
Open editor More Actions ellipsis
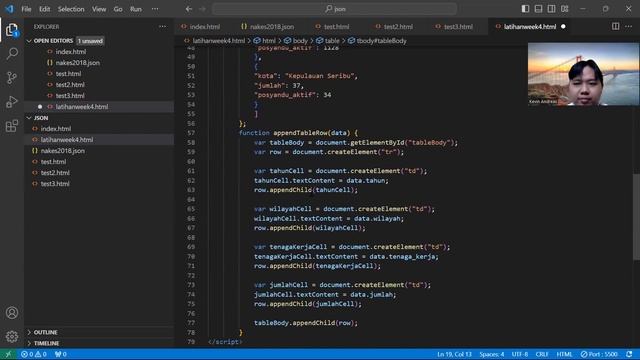(x=629, y=26)
